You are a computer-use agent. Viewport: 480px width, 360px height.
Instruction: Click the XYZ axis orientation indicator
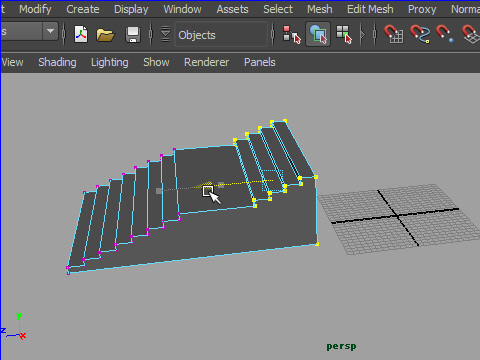[x=14, y=326]
